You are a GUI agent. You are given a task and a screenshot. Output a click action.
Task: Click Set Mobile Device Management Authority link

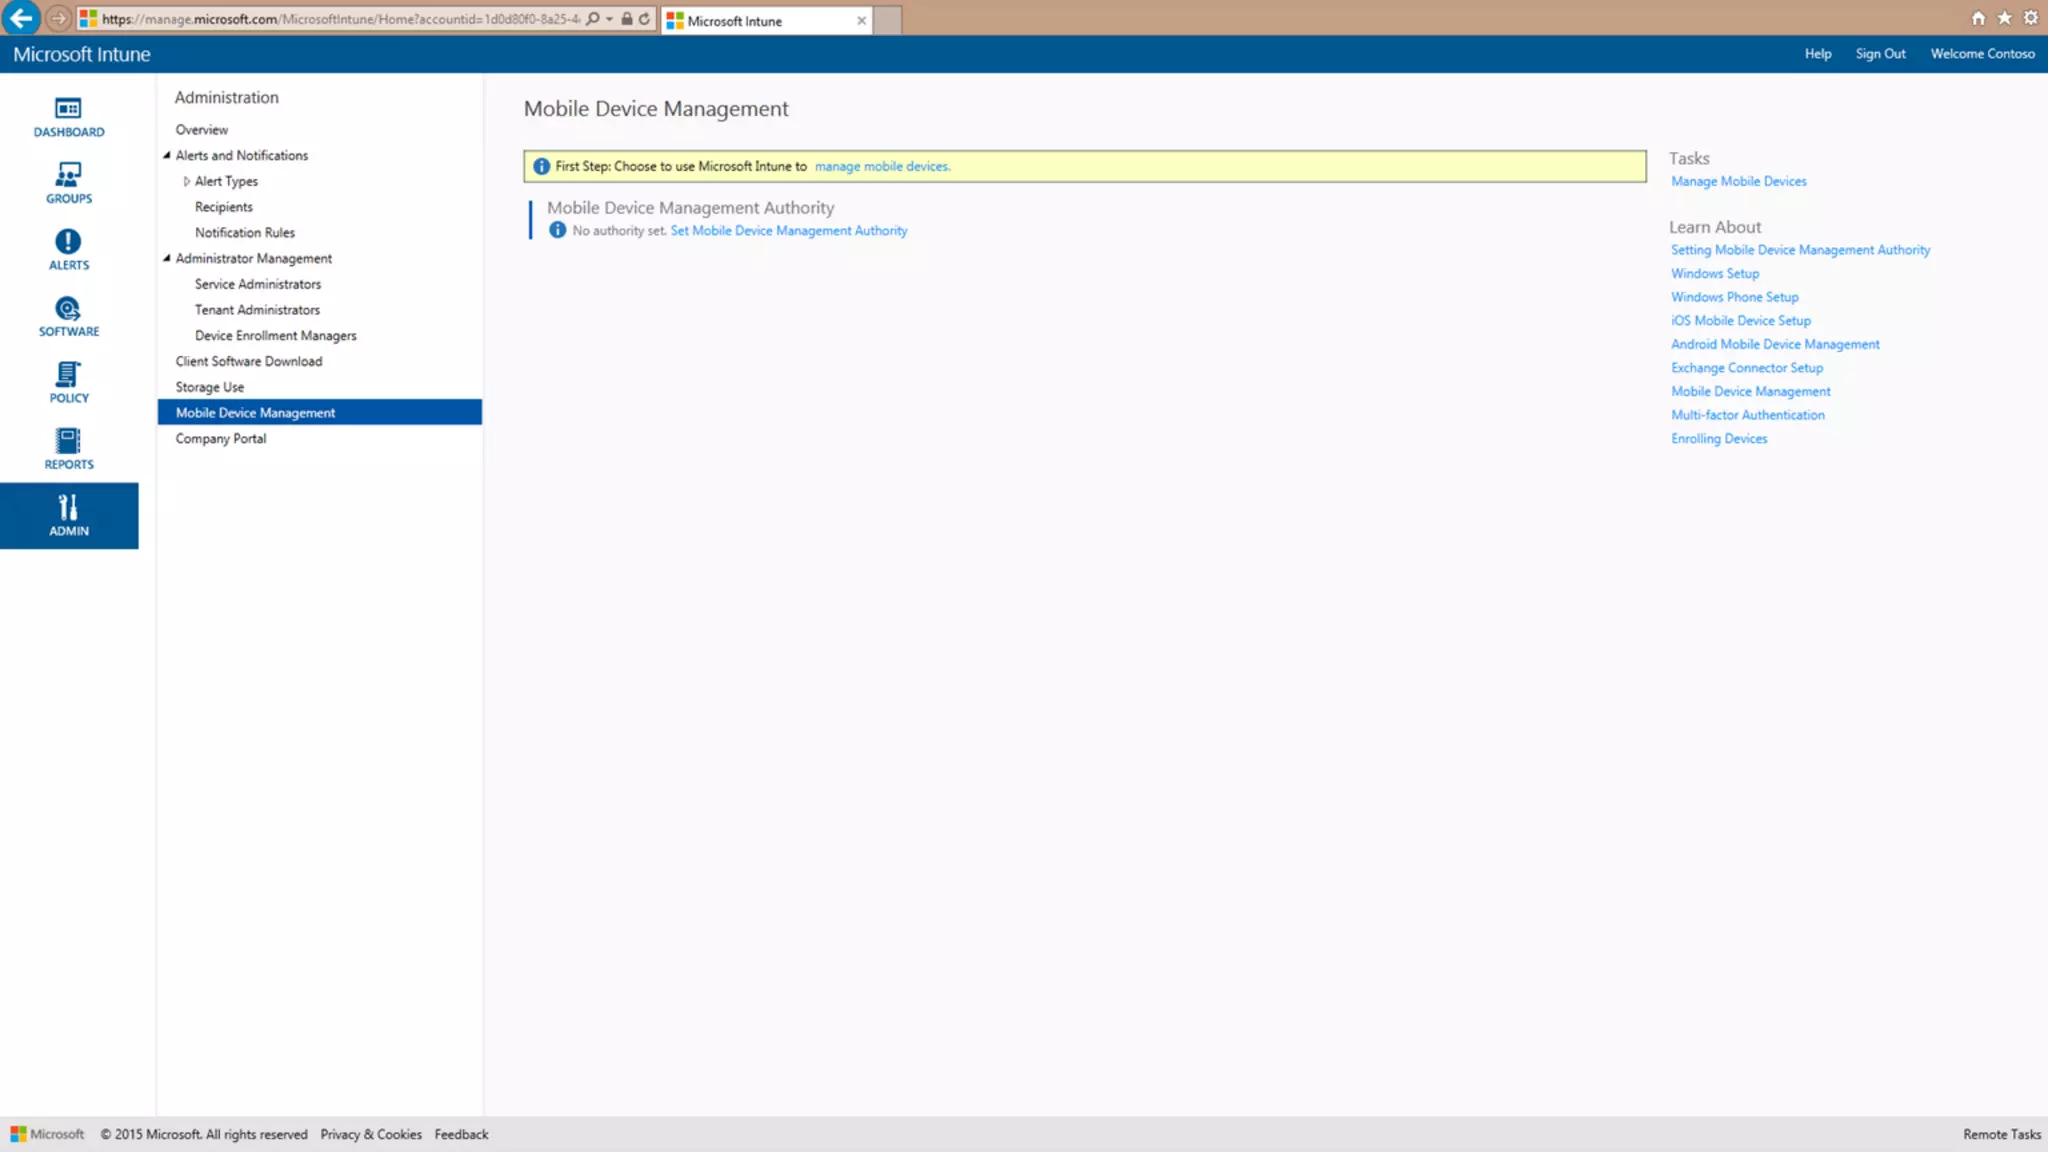tap(788, 230)
